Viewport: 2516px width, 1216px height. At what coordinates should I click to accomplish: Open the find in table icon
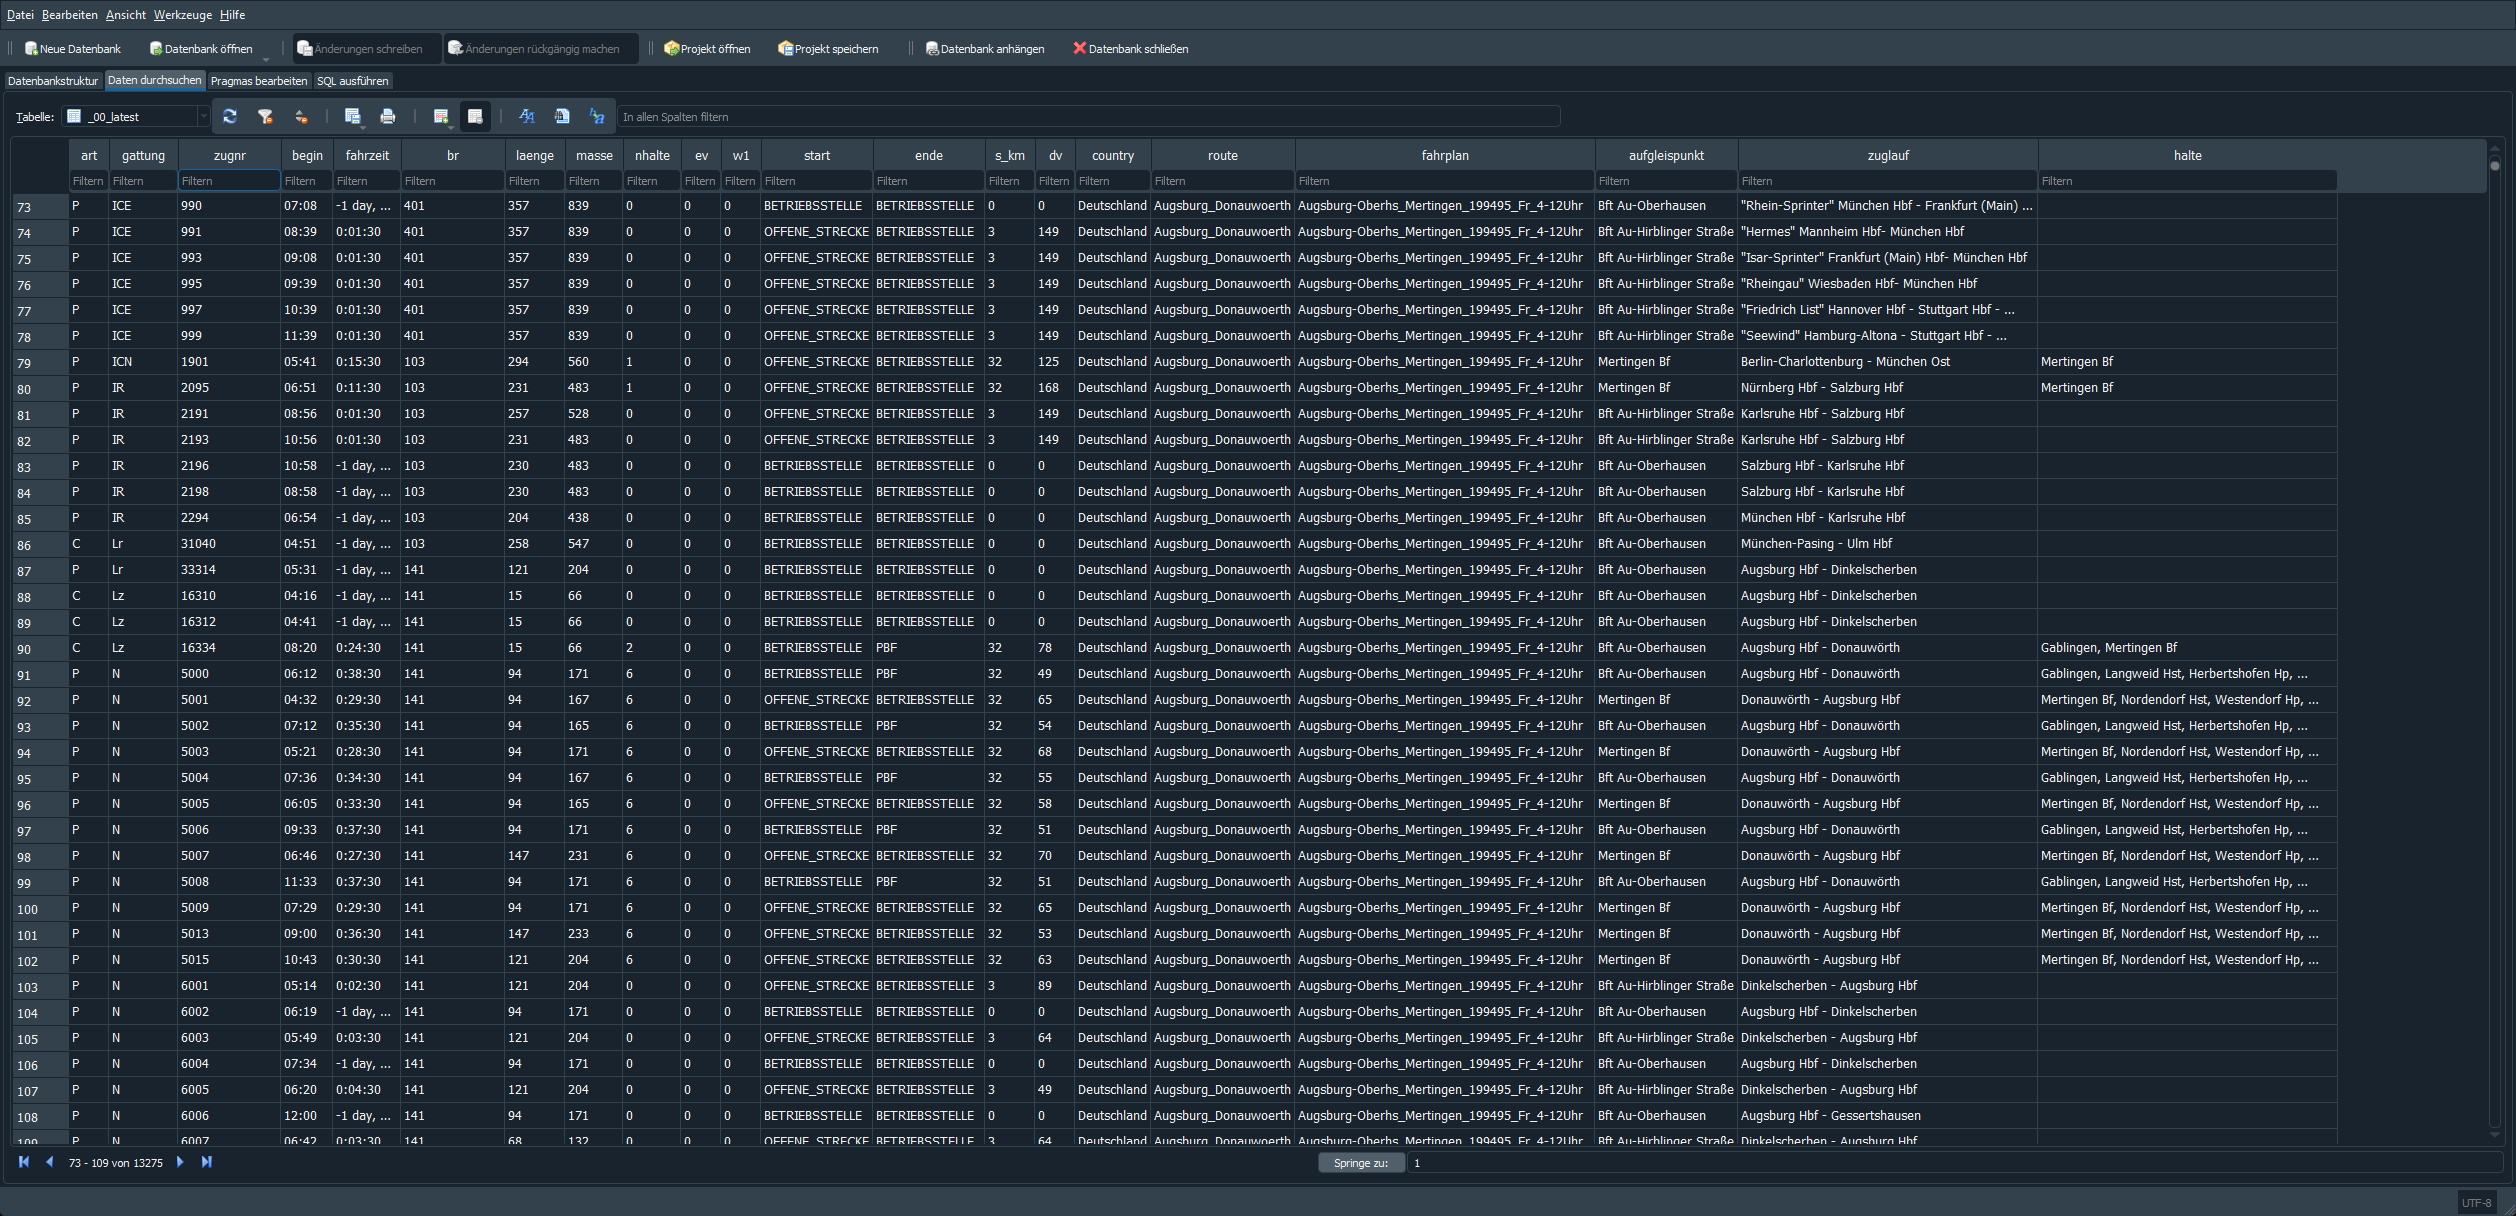pyautogui.click(x=562, y=117)
